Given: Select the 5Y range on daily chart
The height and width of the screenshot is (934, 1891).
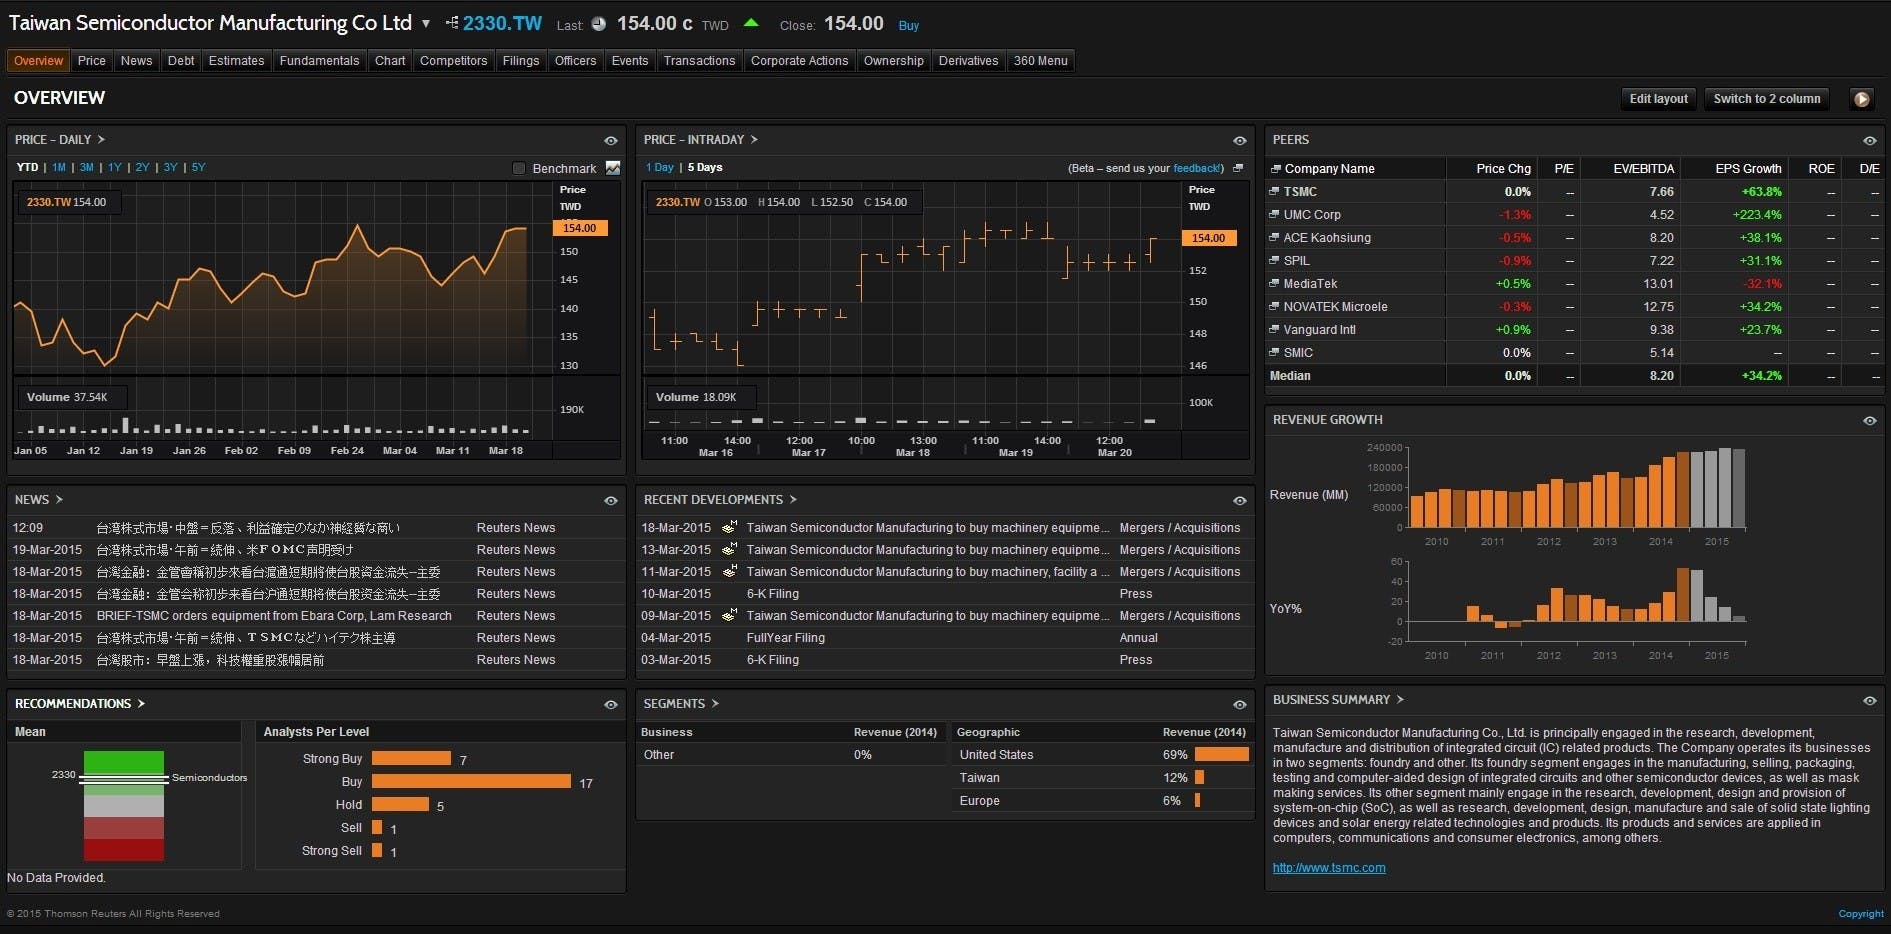Looking at the screenshot, I should coord(198,167).
